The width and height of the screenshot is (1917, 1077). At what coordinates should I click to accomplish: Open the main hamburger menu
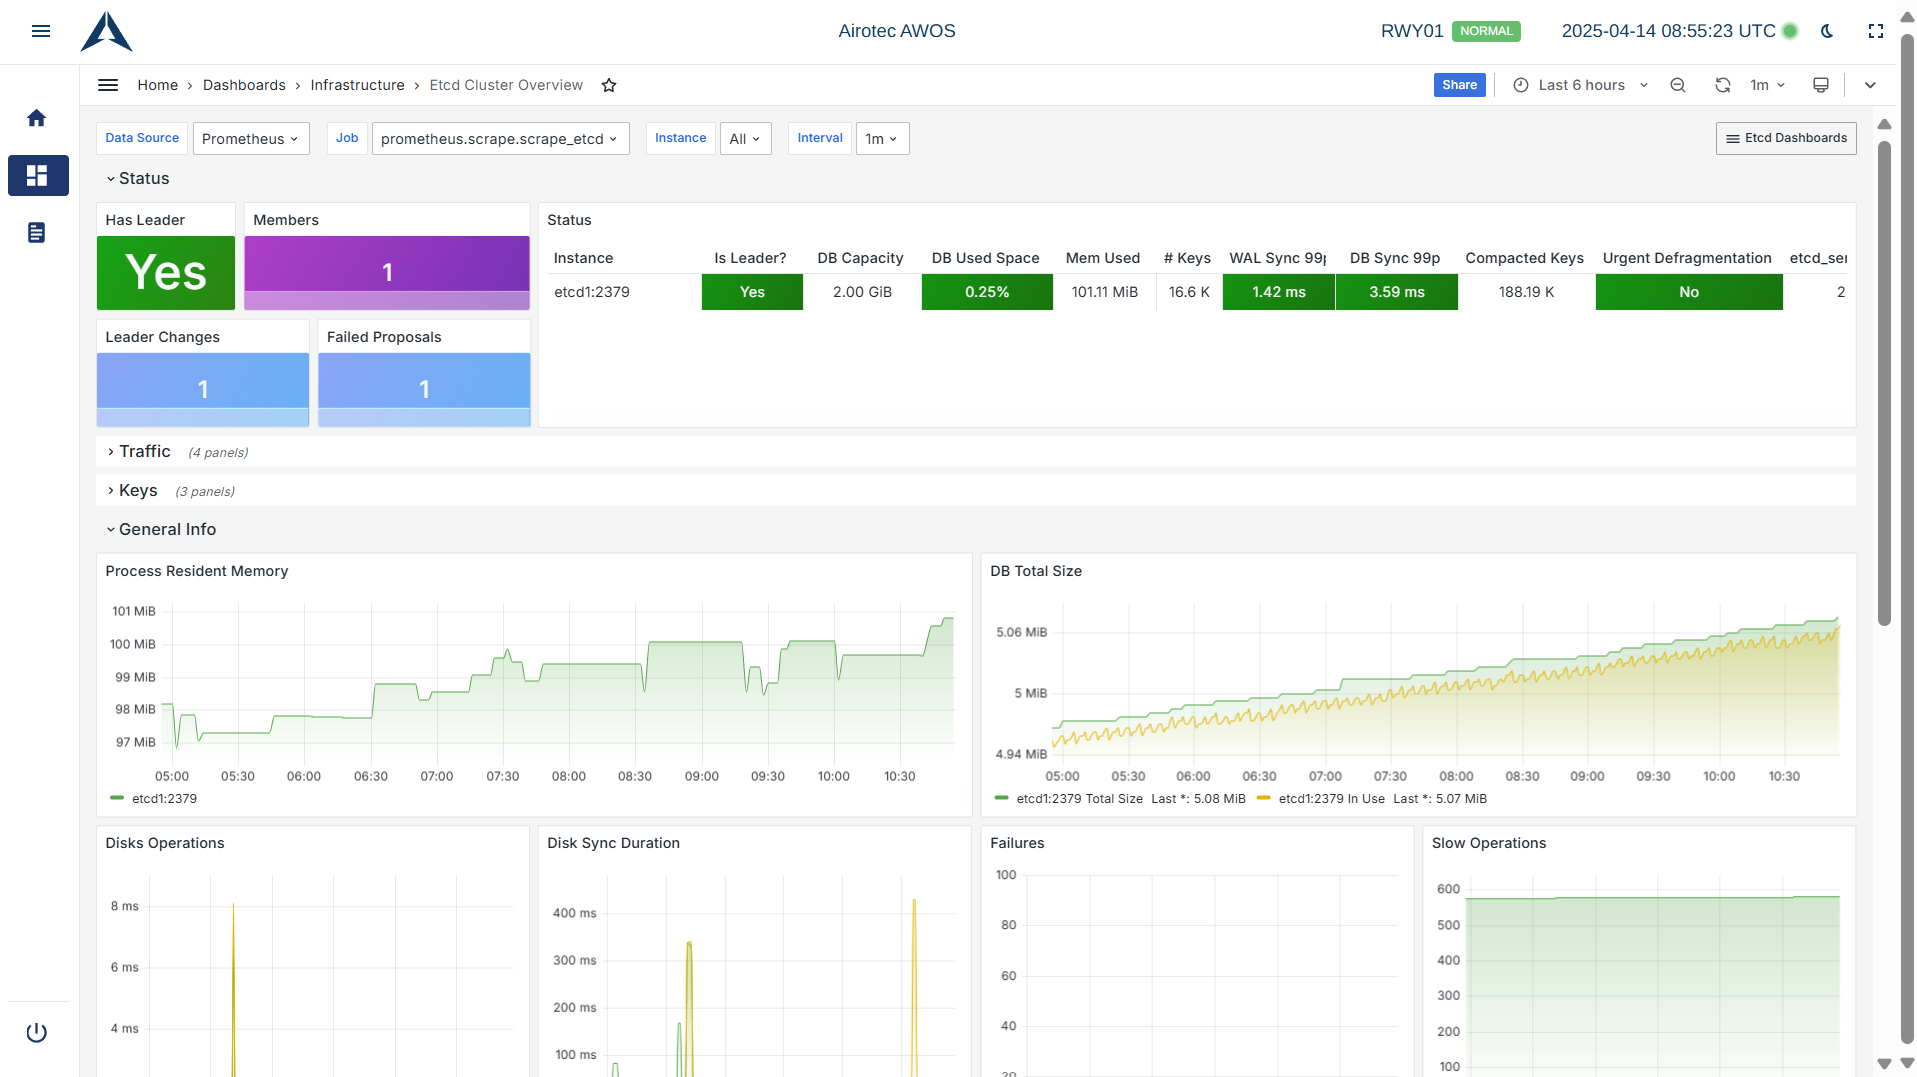(x=41, y=31)
